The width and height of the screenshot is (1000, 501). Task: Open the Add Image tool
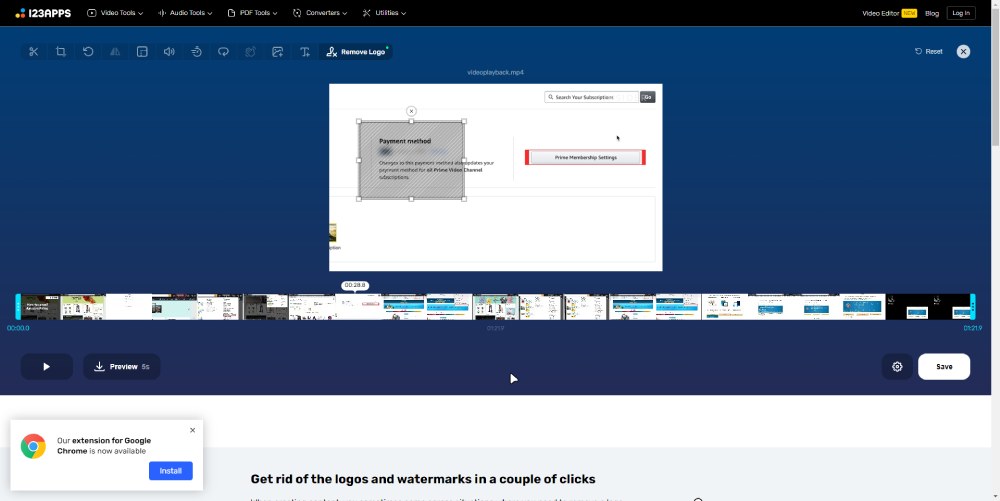pyautogui.click(x=277, y=52)
